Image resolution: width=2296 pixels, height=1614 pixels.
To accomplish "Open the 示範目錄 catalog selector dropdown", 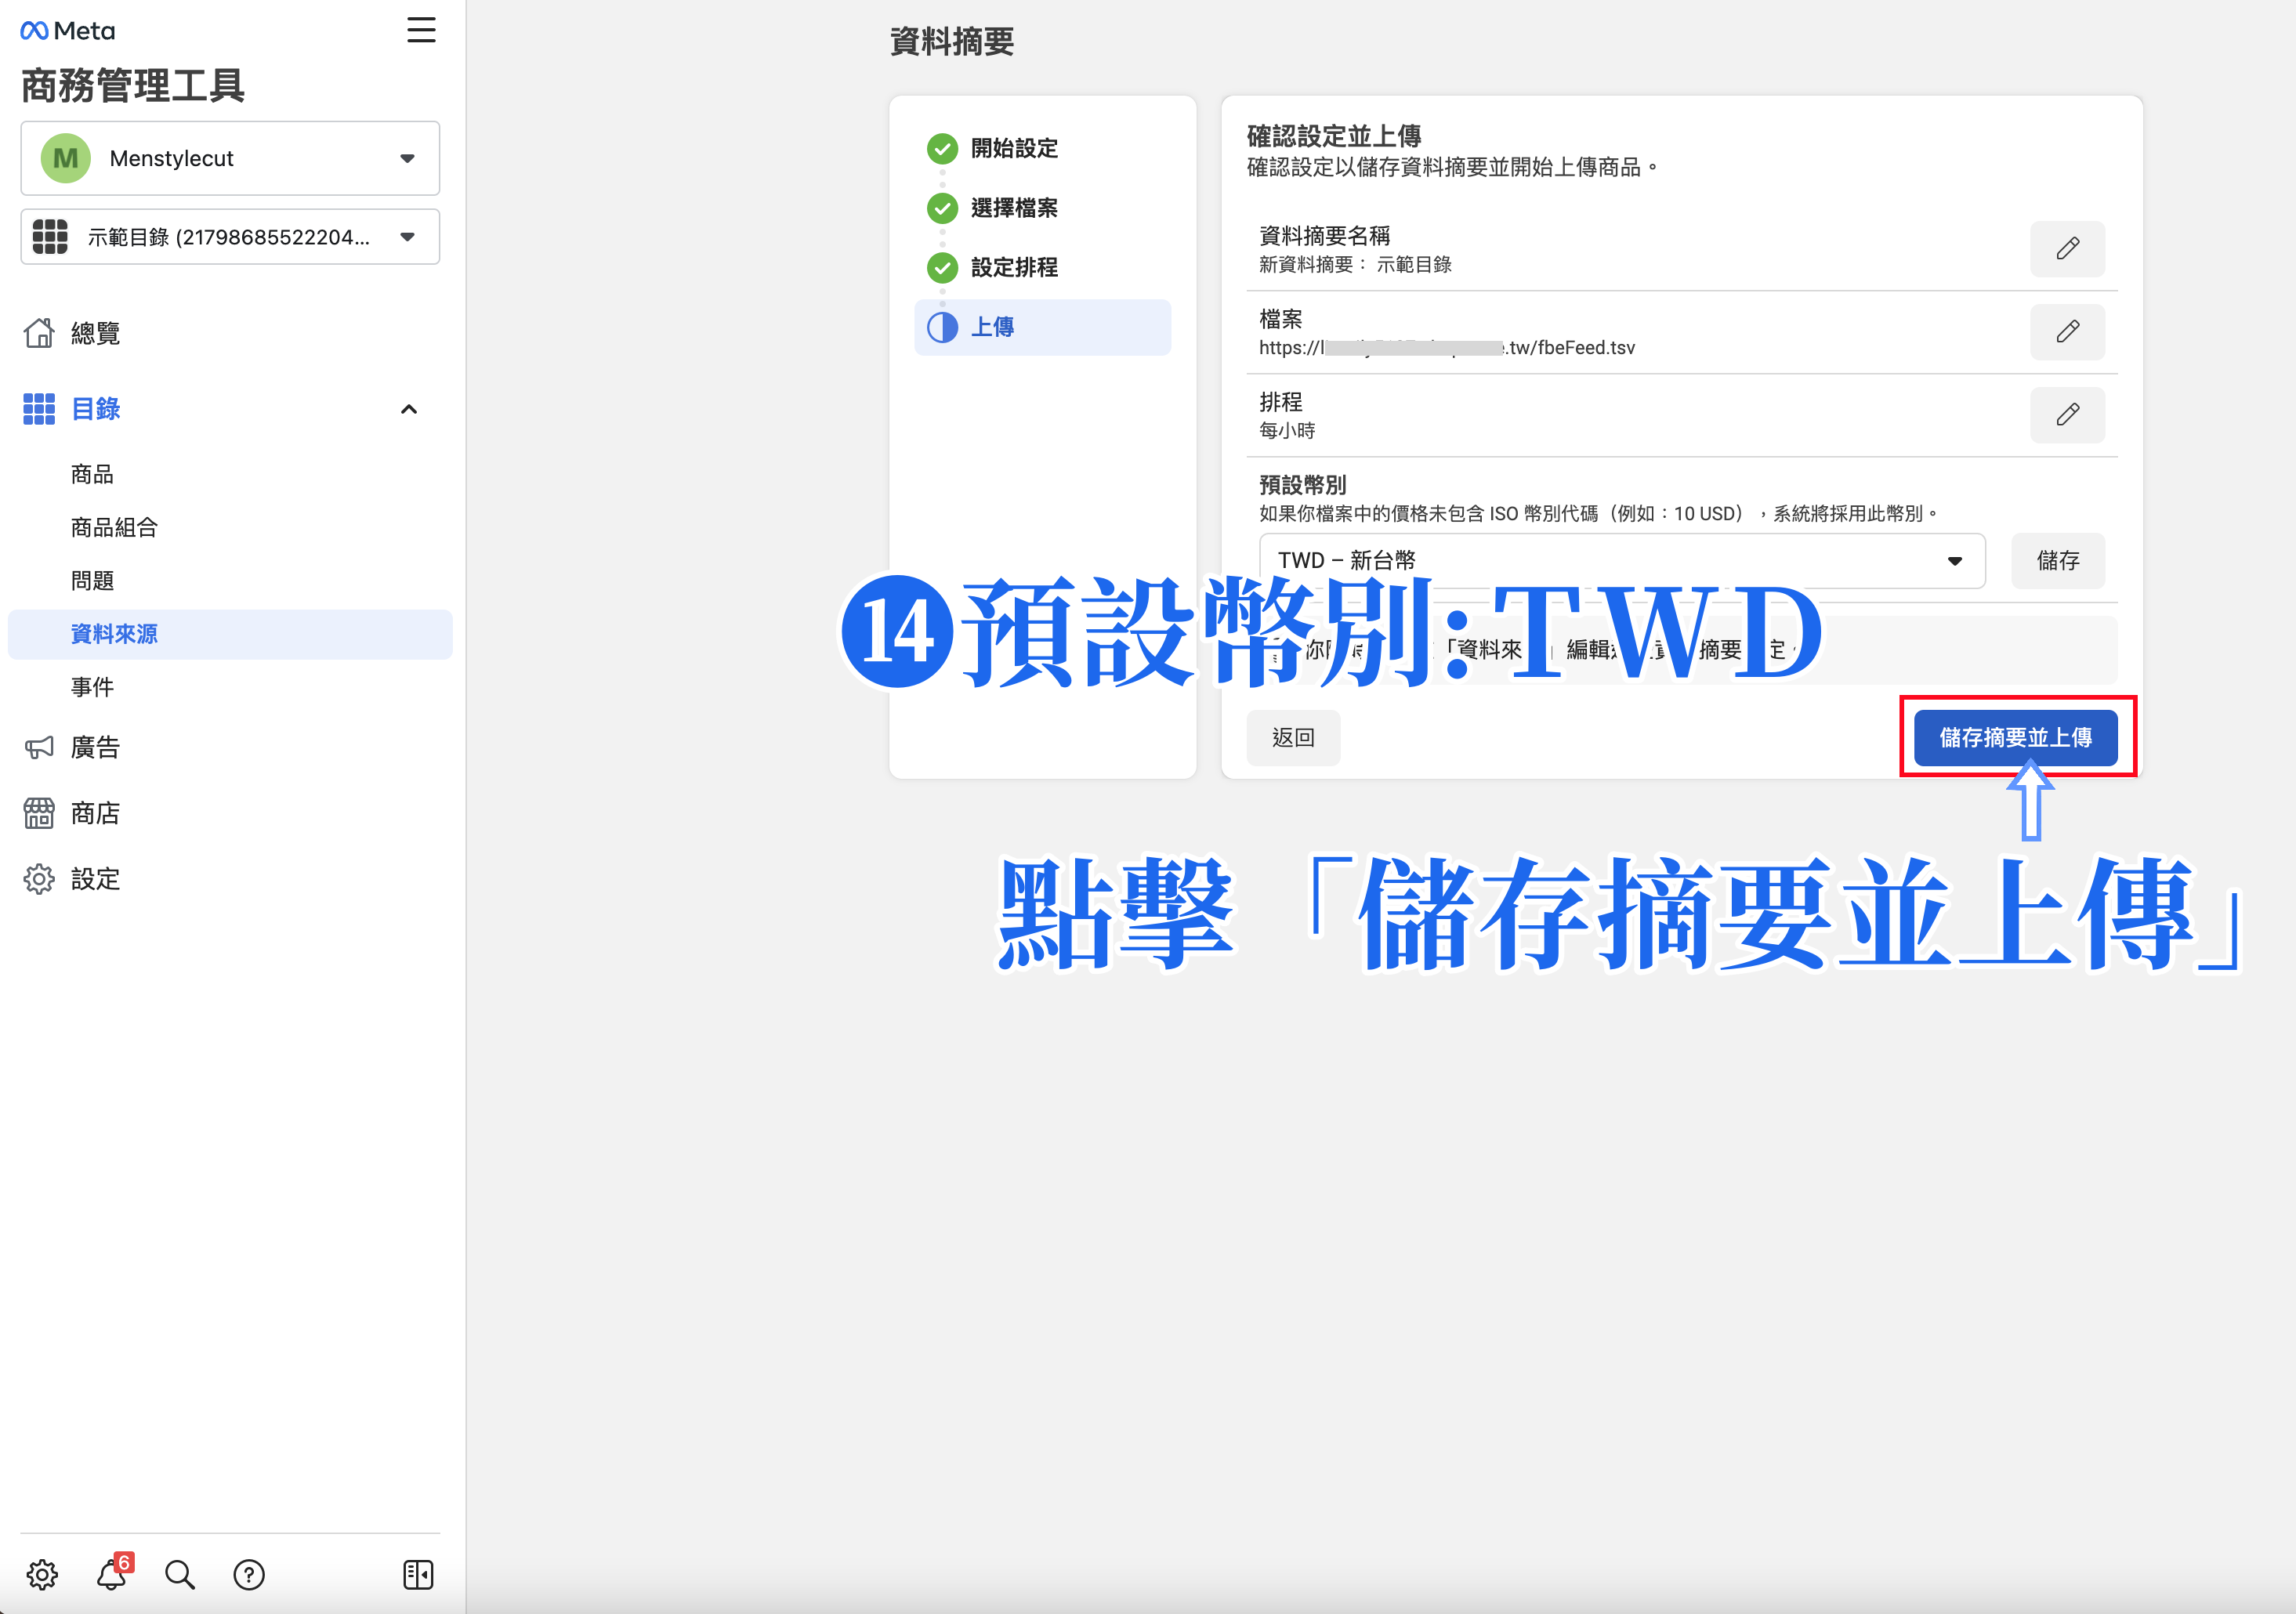I will coord(230,237).
